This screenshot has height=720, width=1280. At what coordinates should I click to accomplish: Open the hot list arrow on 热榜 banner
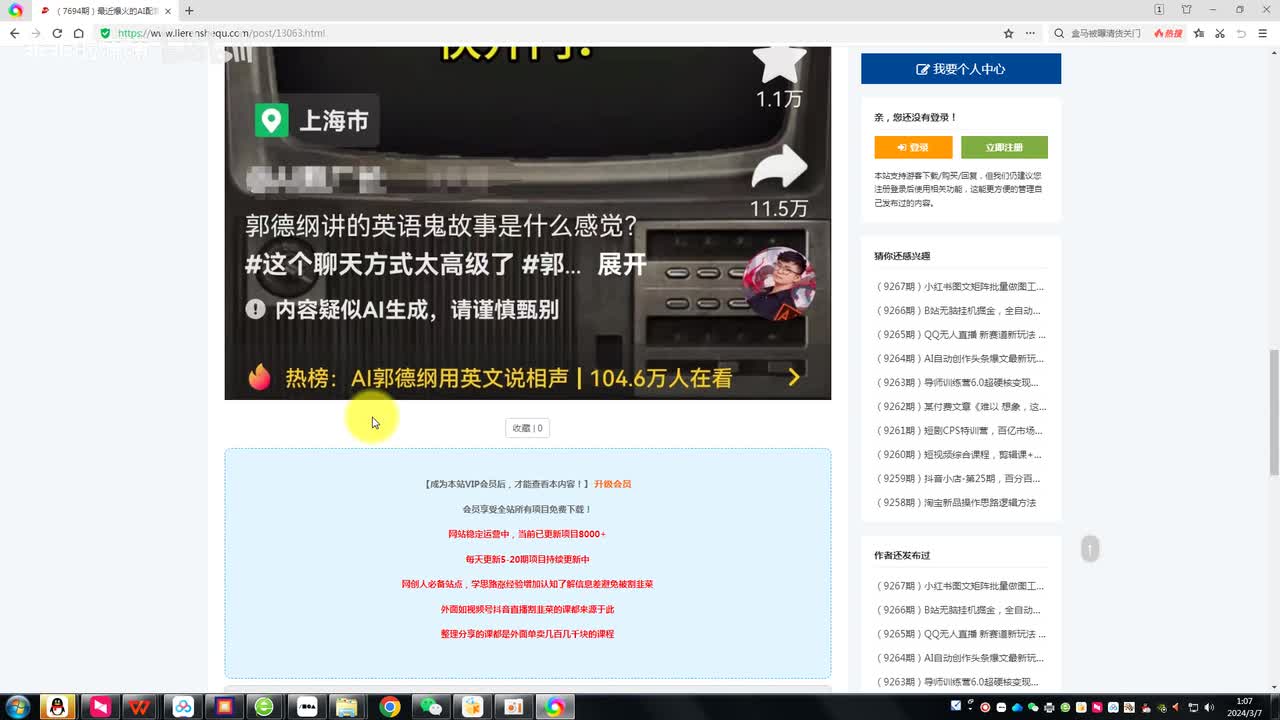[793, 377]
